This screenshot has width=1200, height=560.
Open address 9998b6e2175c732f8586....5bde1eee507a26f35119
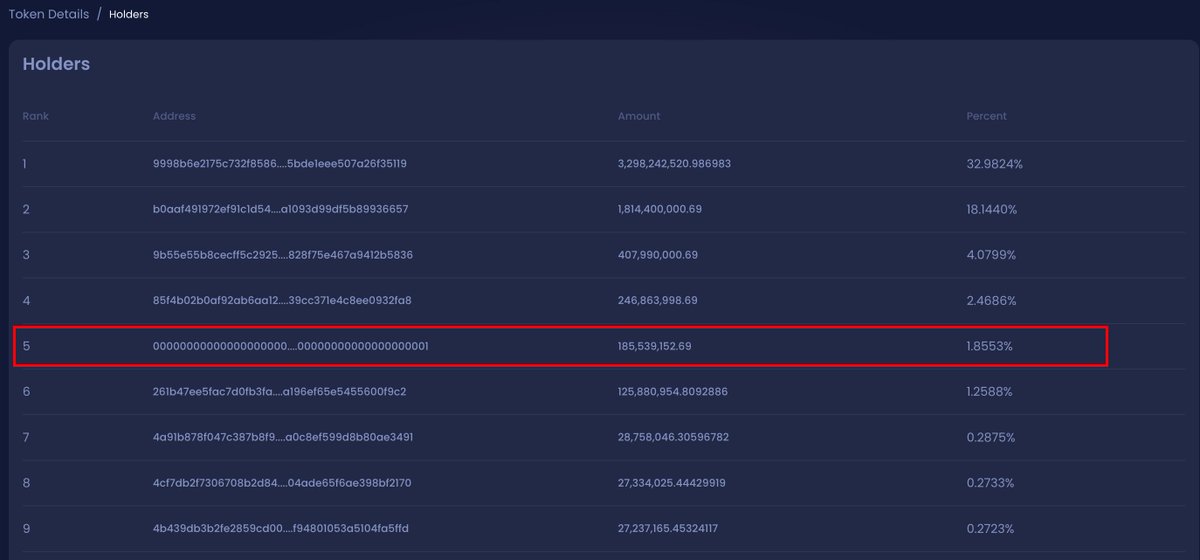[x=279, y=163]
